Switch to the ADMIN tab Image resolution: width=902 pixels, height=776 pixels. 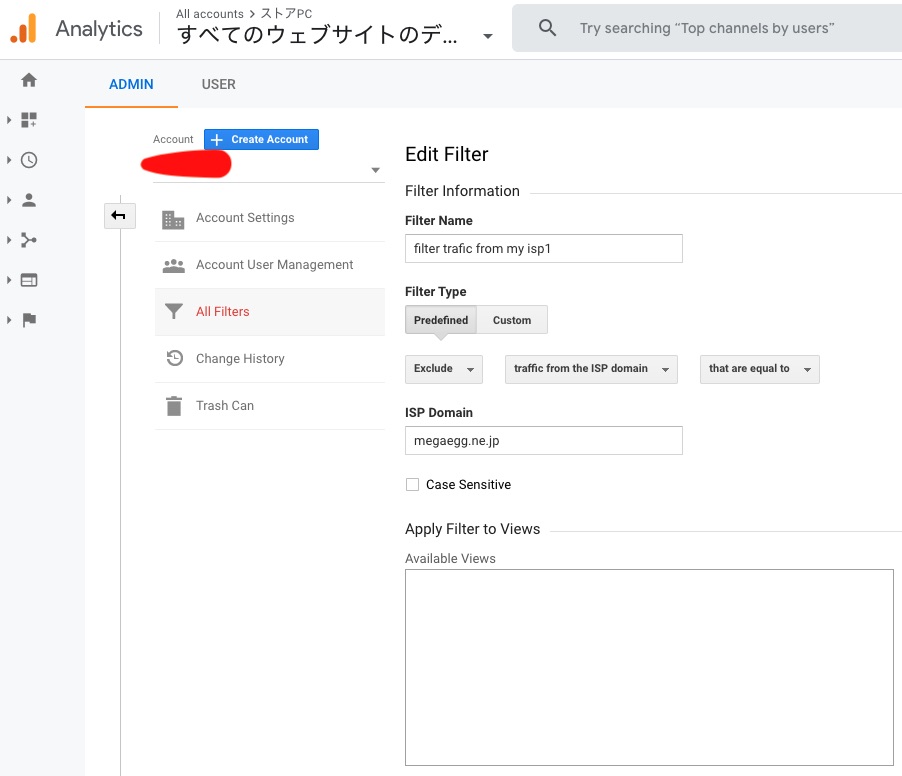point(131,84)
